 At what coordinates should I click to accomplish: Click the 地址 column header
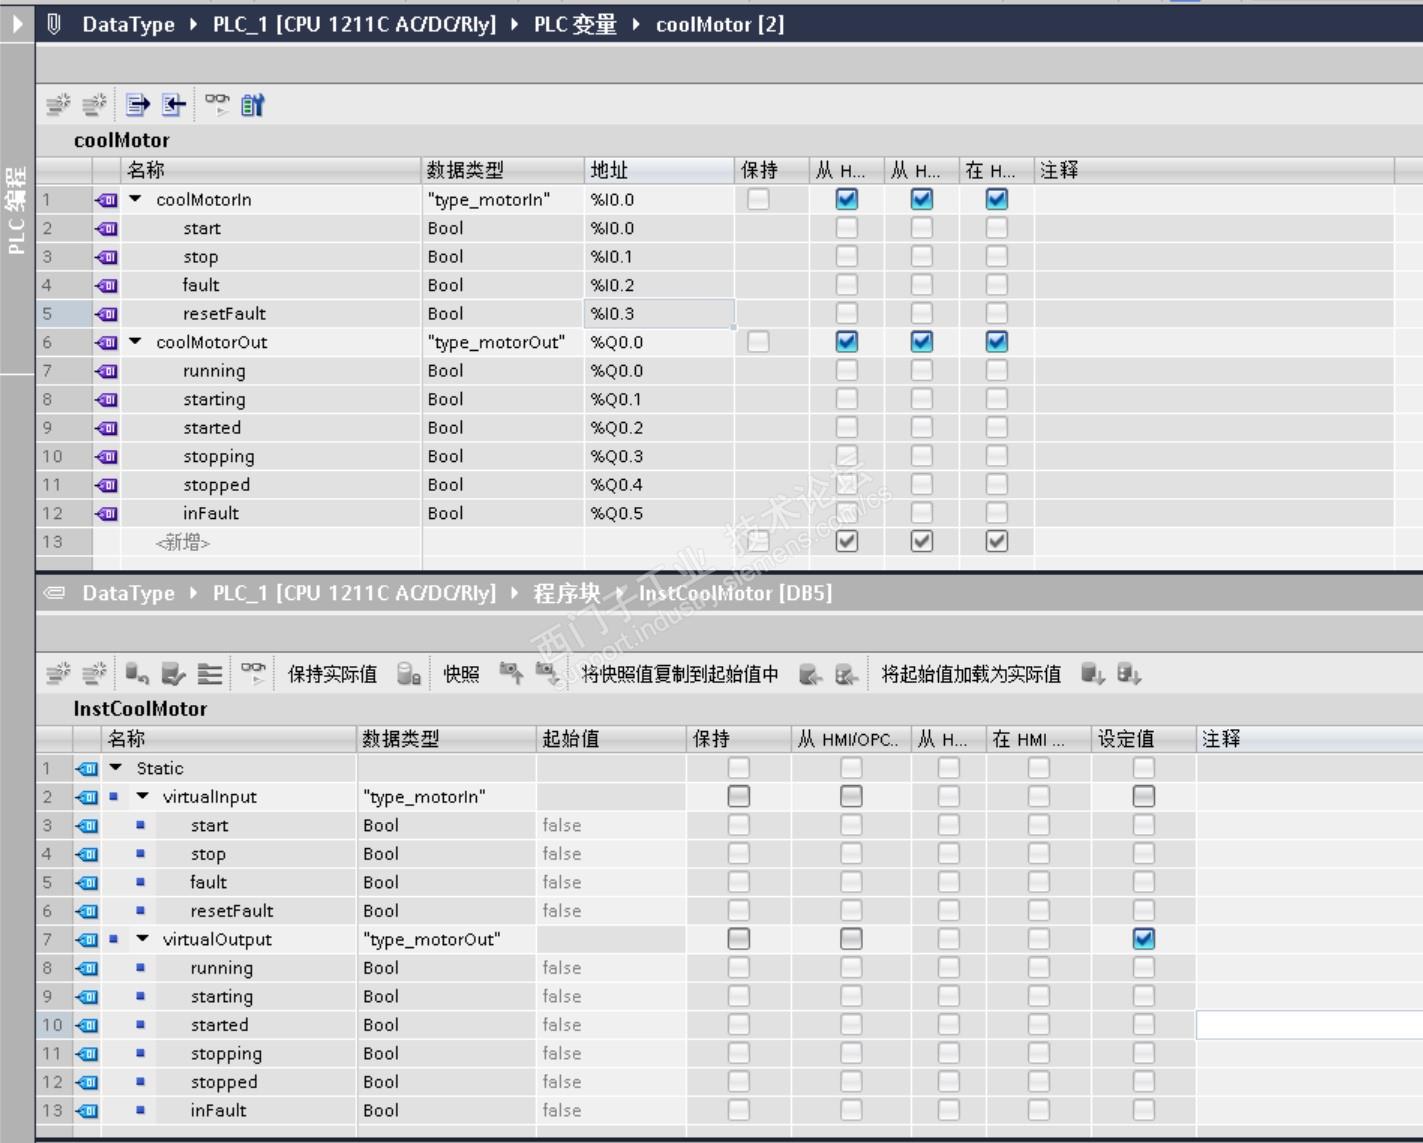[x=659, y=170]
